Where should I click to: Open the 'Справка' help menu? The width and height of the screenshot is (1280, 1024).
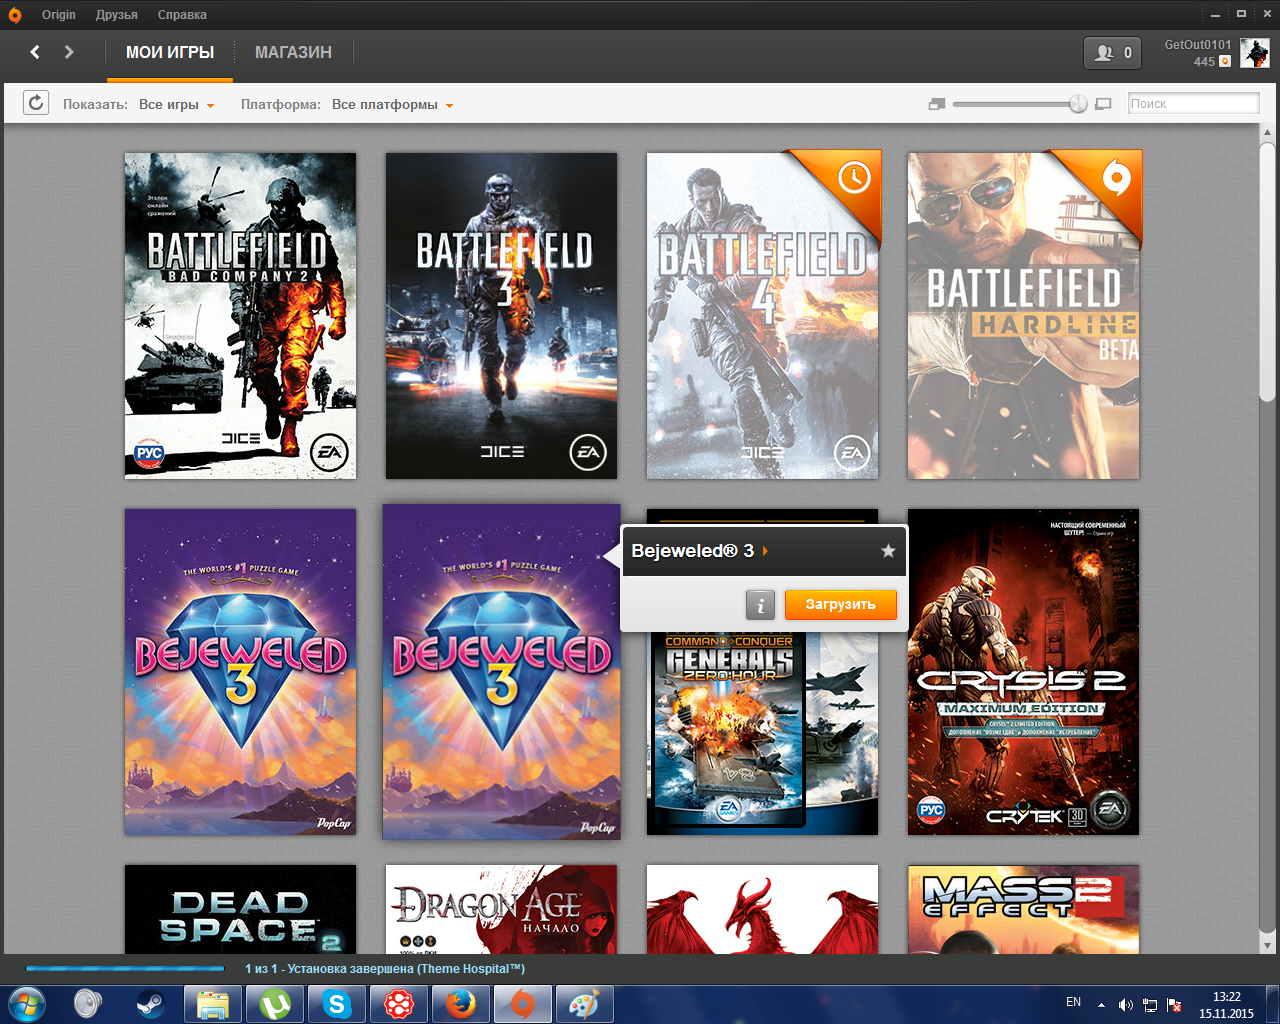tap(182, 15)
